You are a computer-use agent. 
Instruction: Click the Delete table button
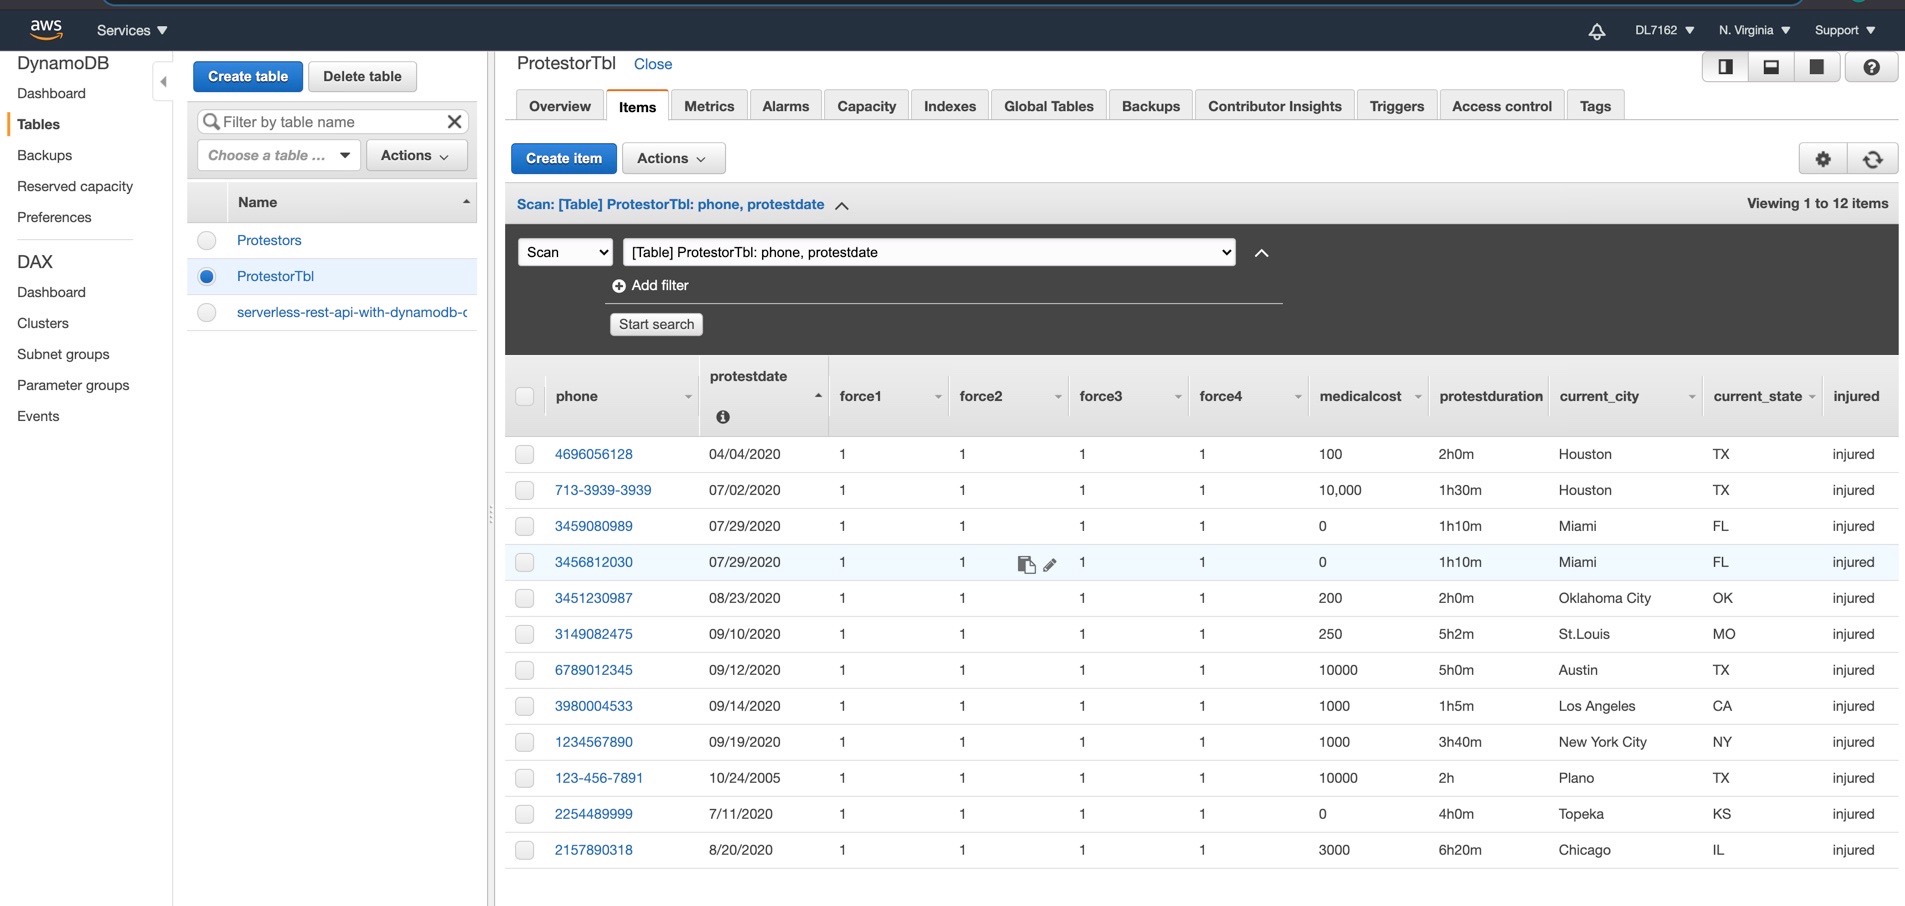click(362, 76)
